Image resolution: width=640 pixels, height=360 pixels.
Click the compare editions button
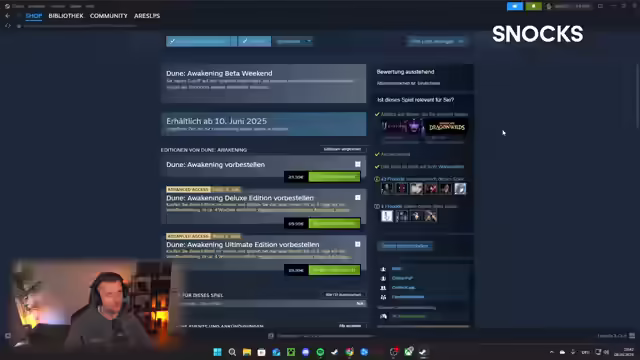pyautogui.click(x=342, y=149)
